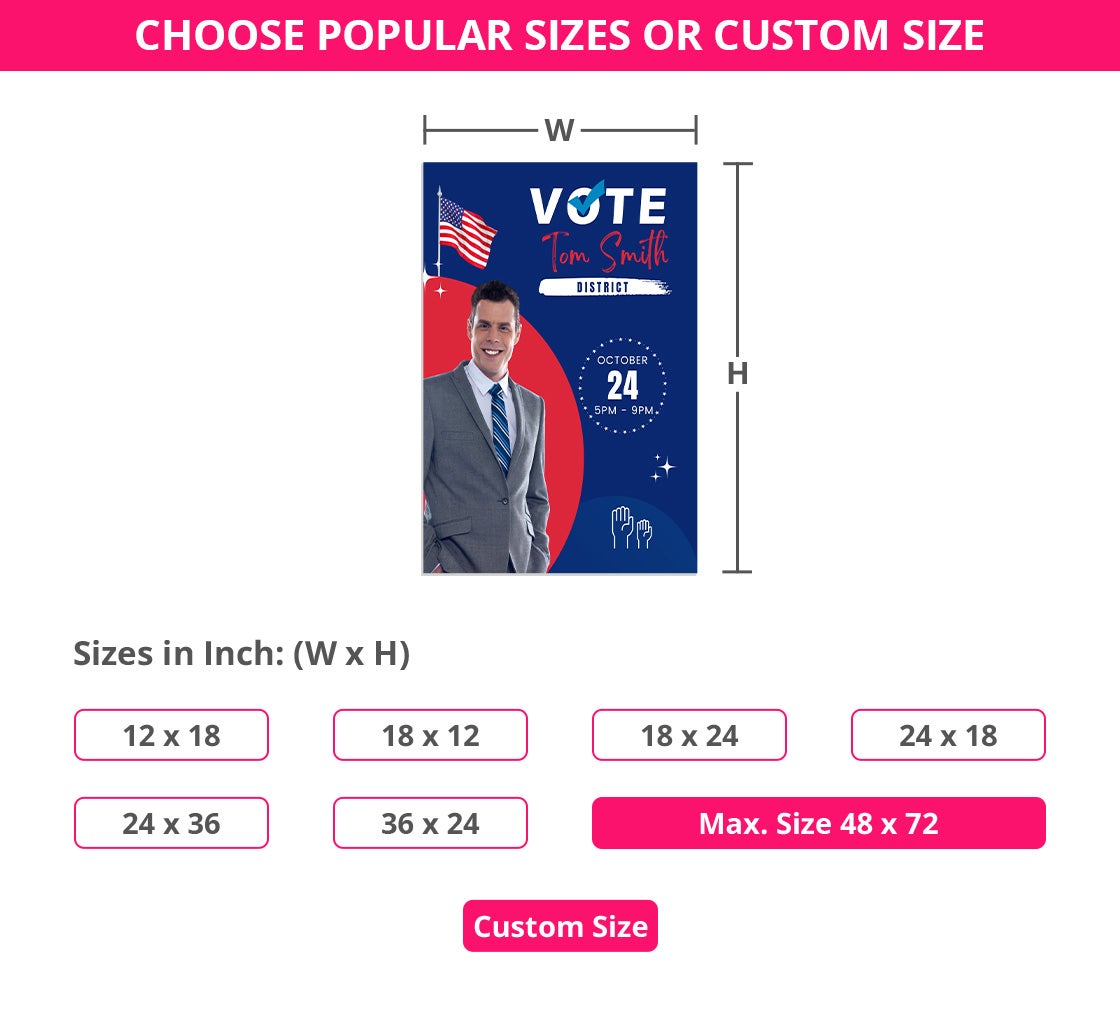Click the blue checkmark in VOTE logo
Screen dimensions: 1120x1020
pos(587,198)
